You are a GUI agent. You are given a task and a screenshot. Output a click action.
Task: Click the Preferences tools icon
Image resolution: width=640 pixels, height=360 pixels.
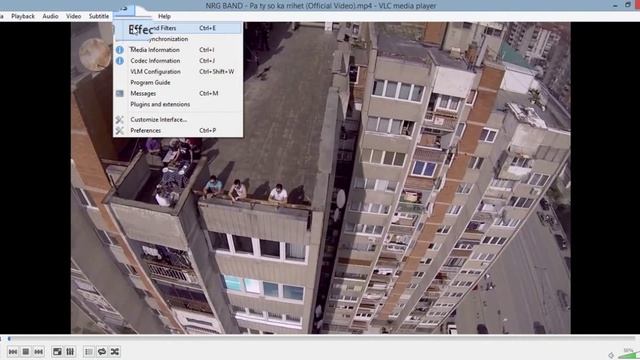(120, 131)
